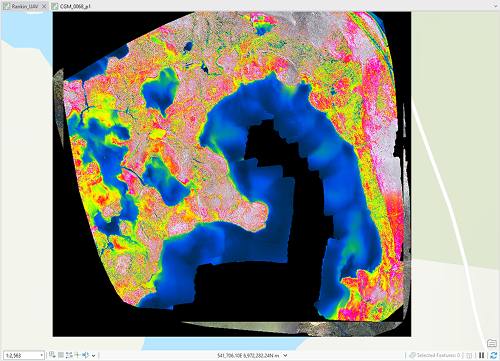Click the Selected Features: 0 label

pos(438,355)
